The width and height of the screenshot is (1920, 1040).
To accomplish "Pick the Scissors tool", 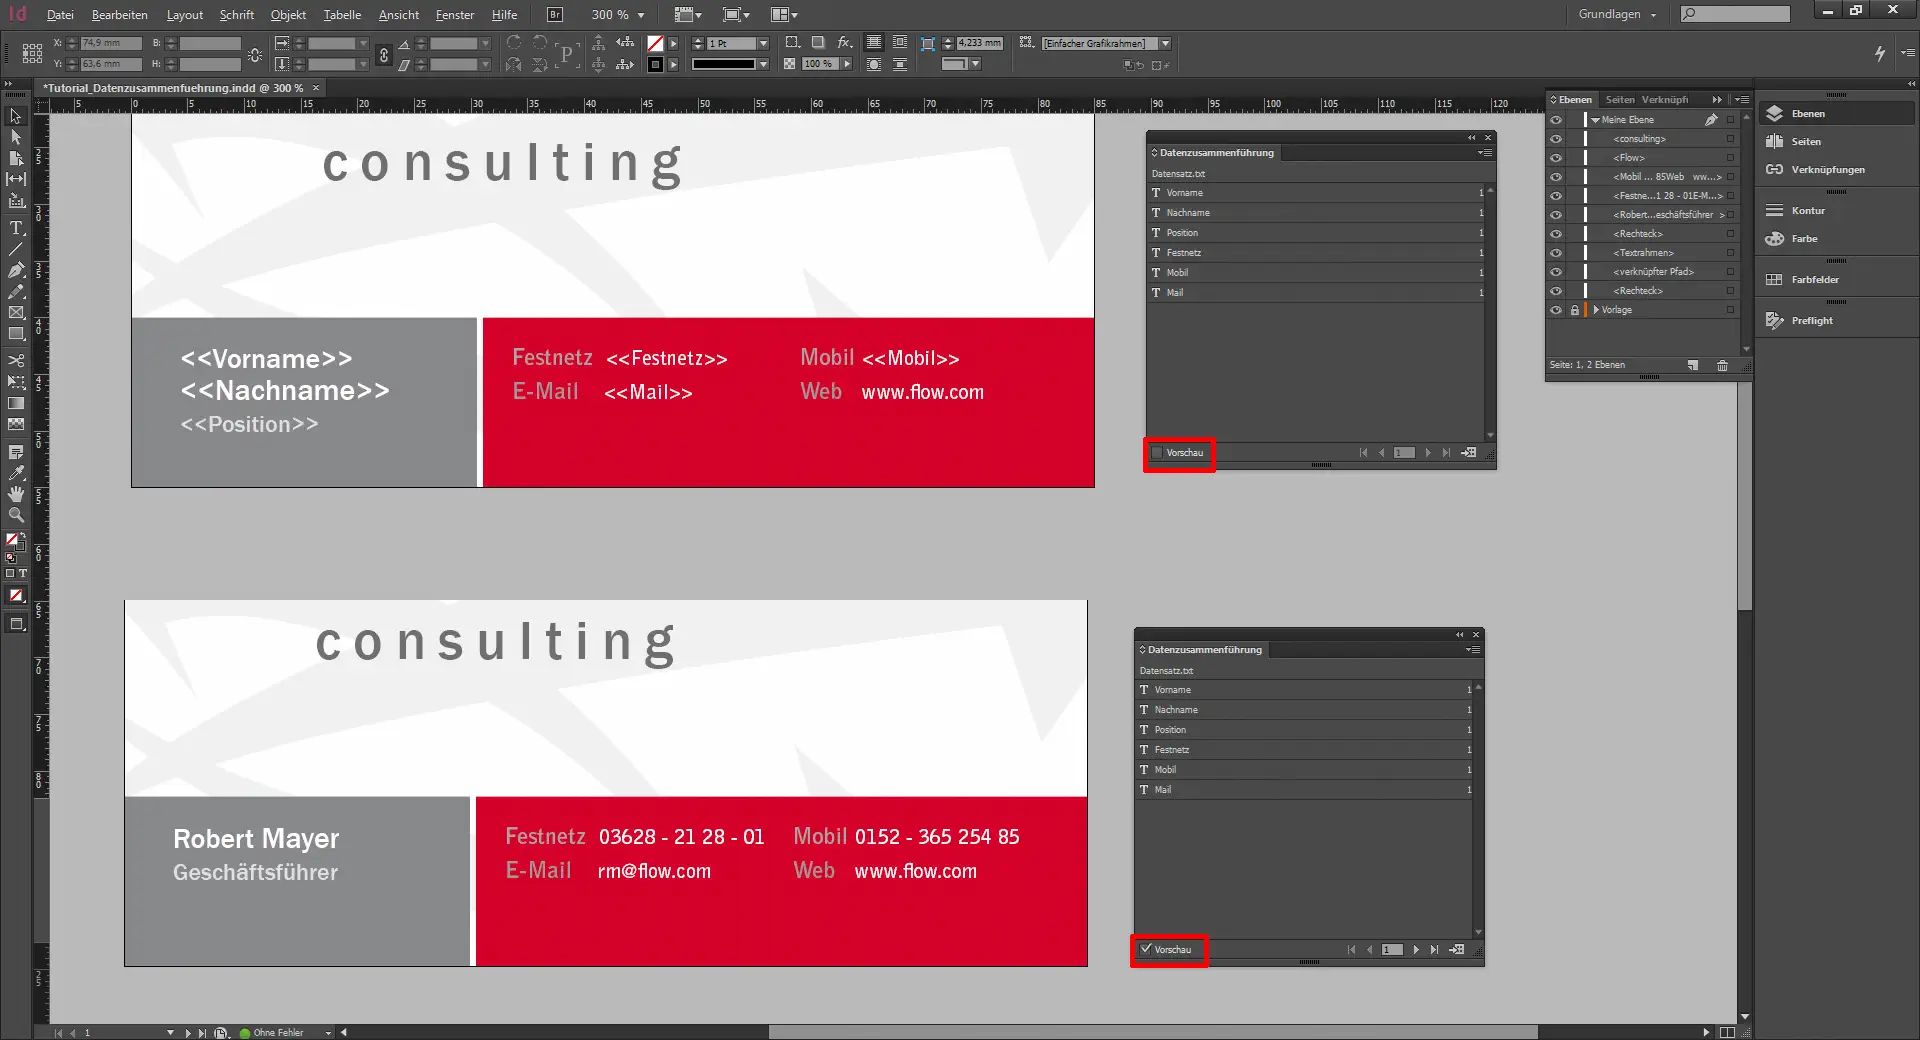I will click(16, 360).
